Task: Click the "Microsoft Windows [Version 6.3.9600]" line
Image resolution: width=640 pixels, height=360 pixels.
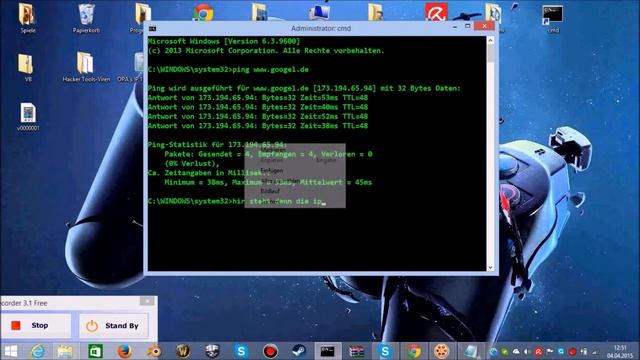Action: point(224,41)
